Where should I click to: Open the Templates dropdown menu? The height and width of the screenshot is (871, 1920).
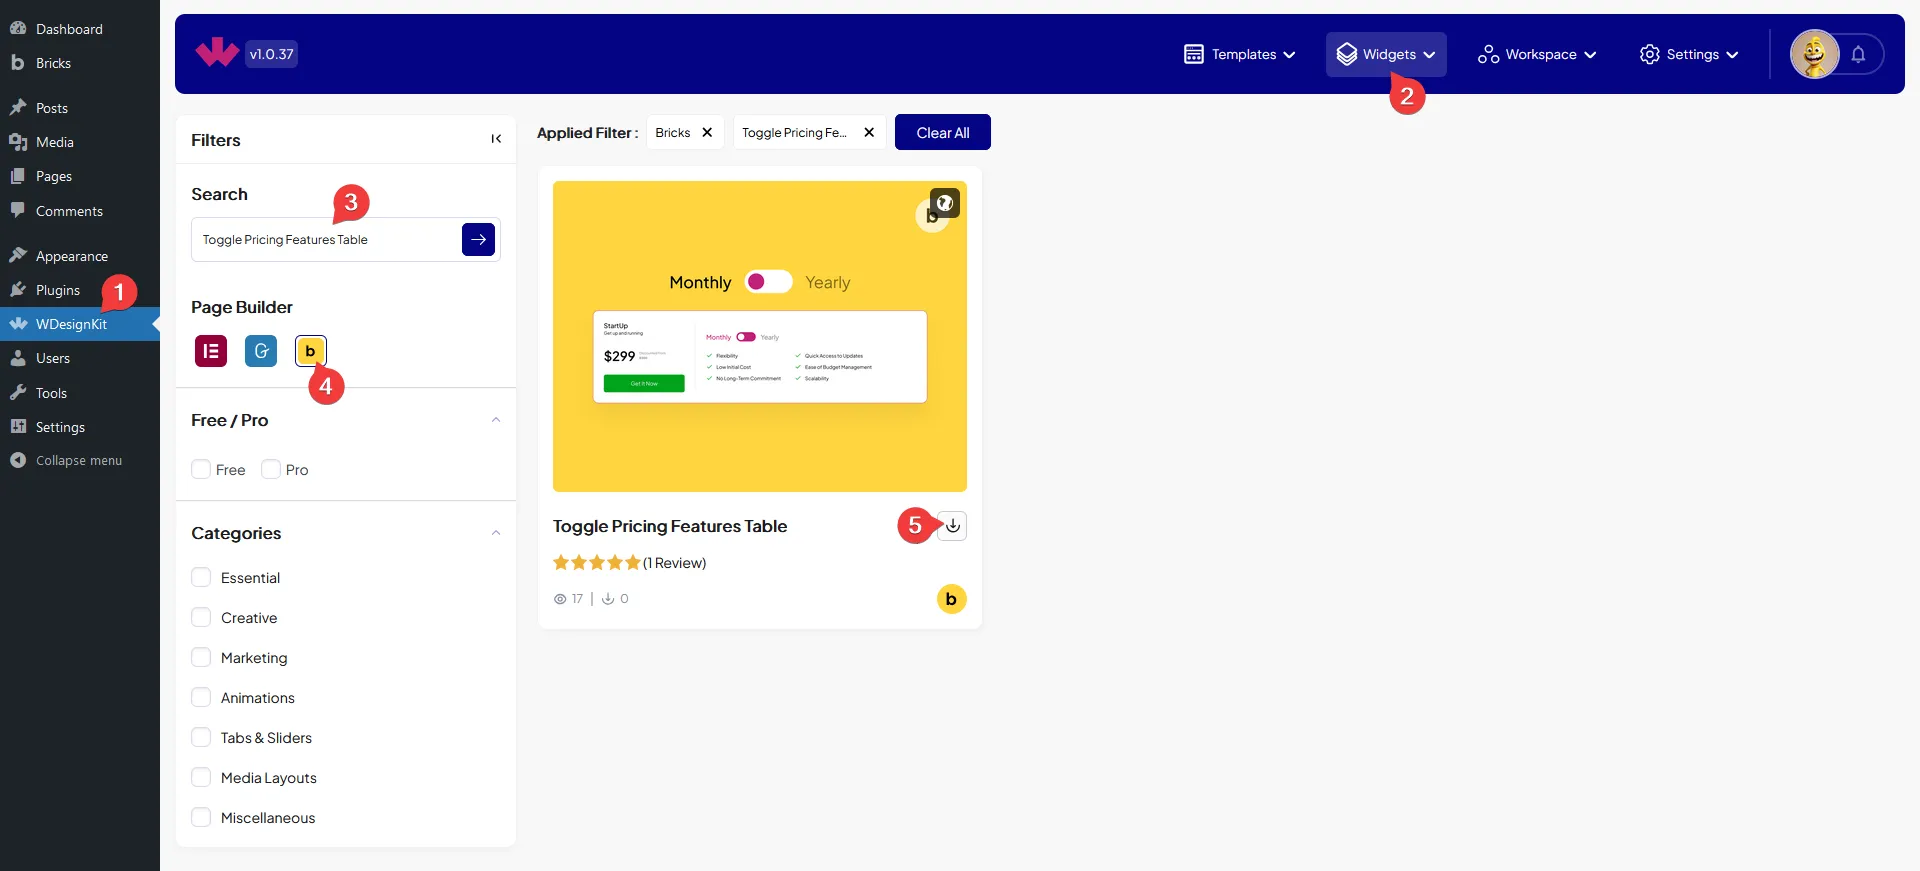click(1240, 55)
